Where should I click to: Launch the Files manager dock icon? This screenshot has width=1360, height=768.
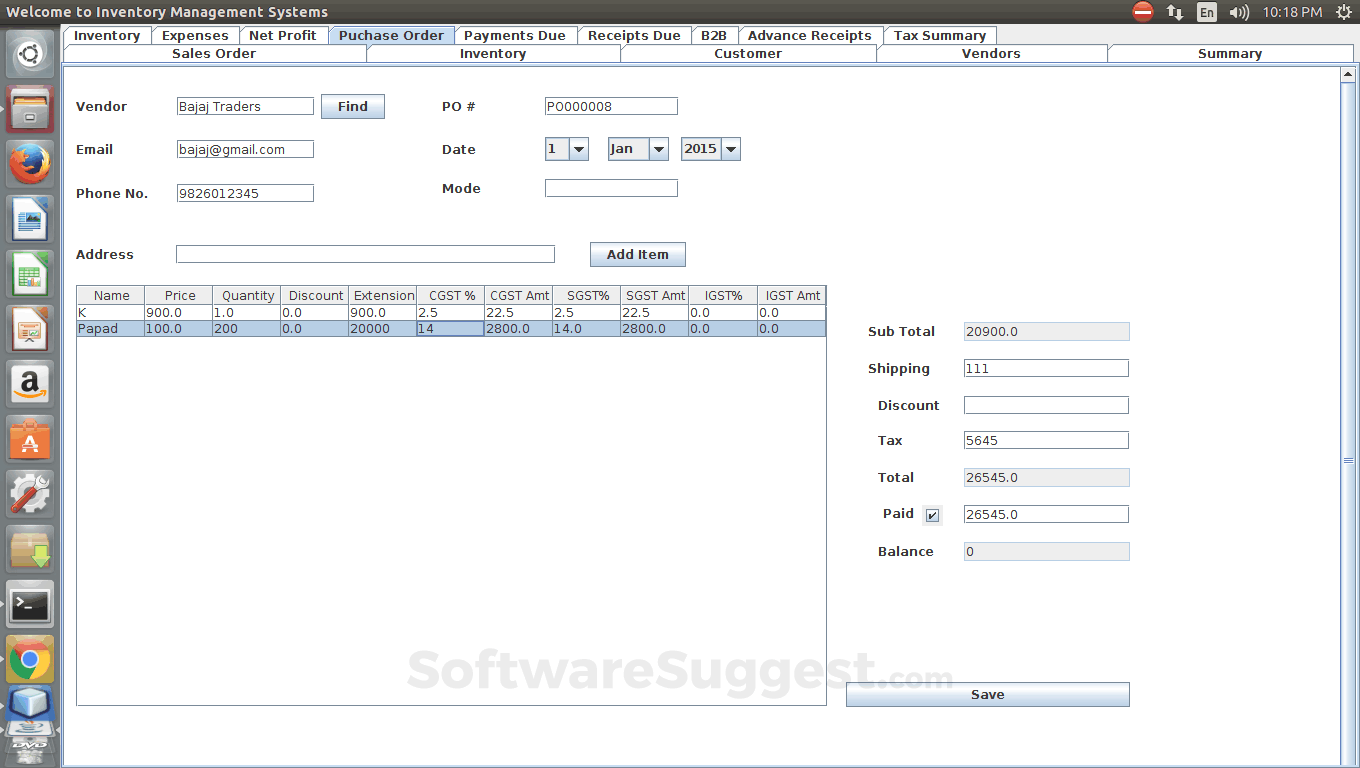pos(30,109)
